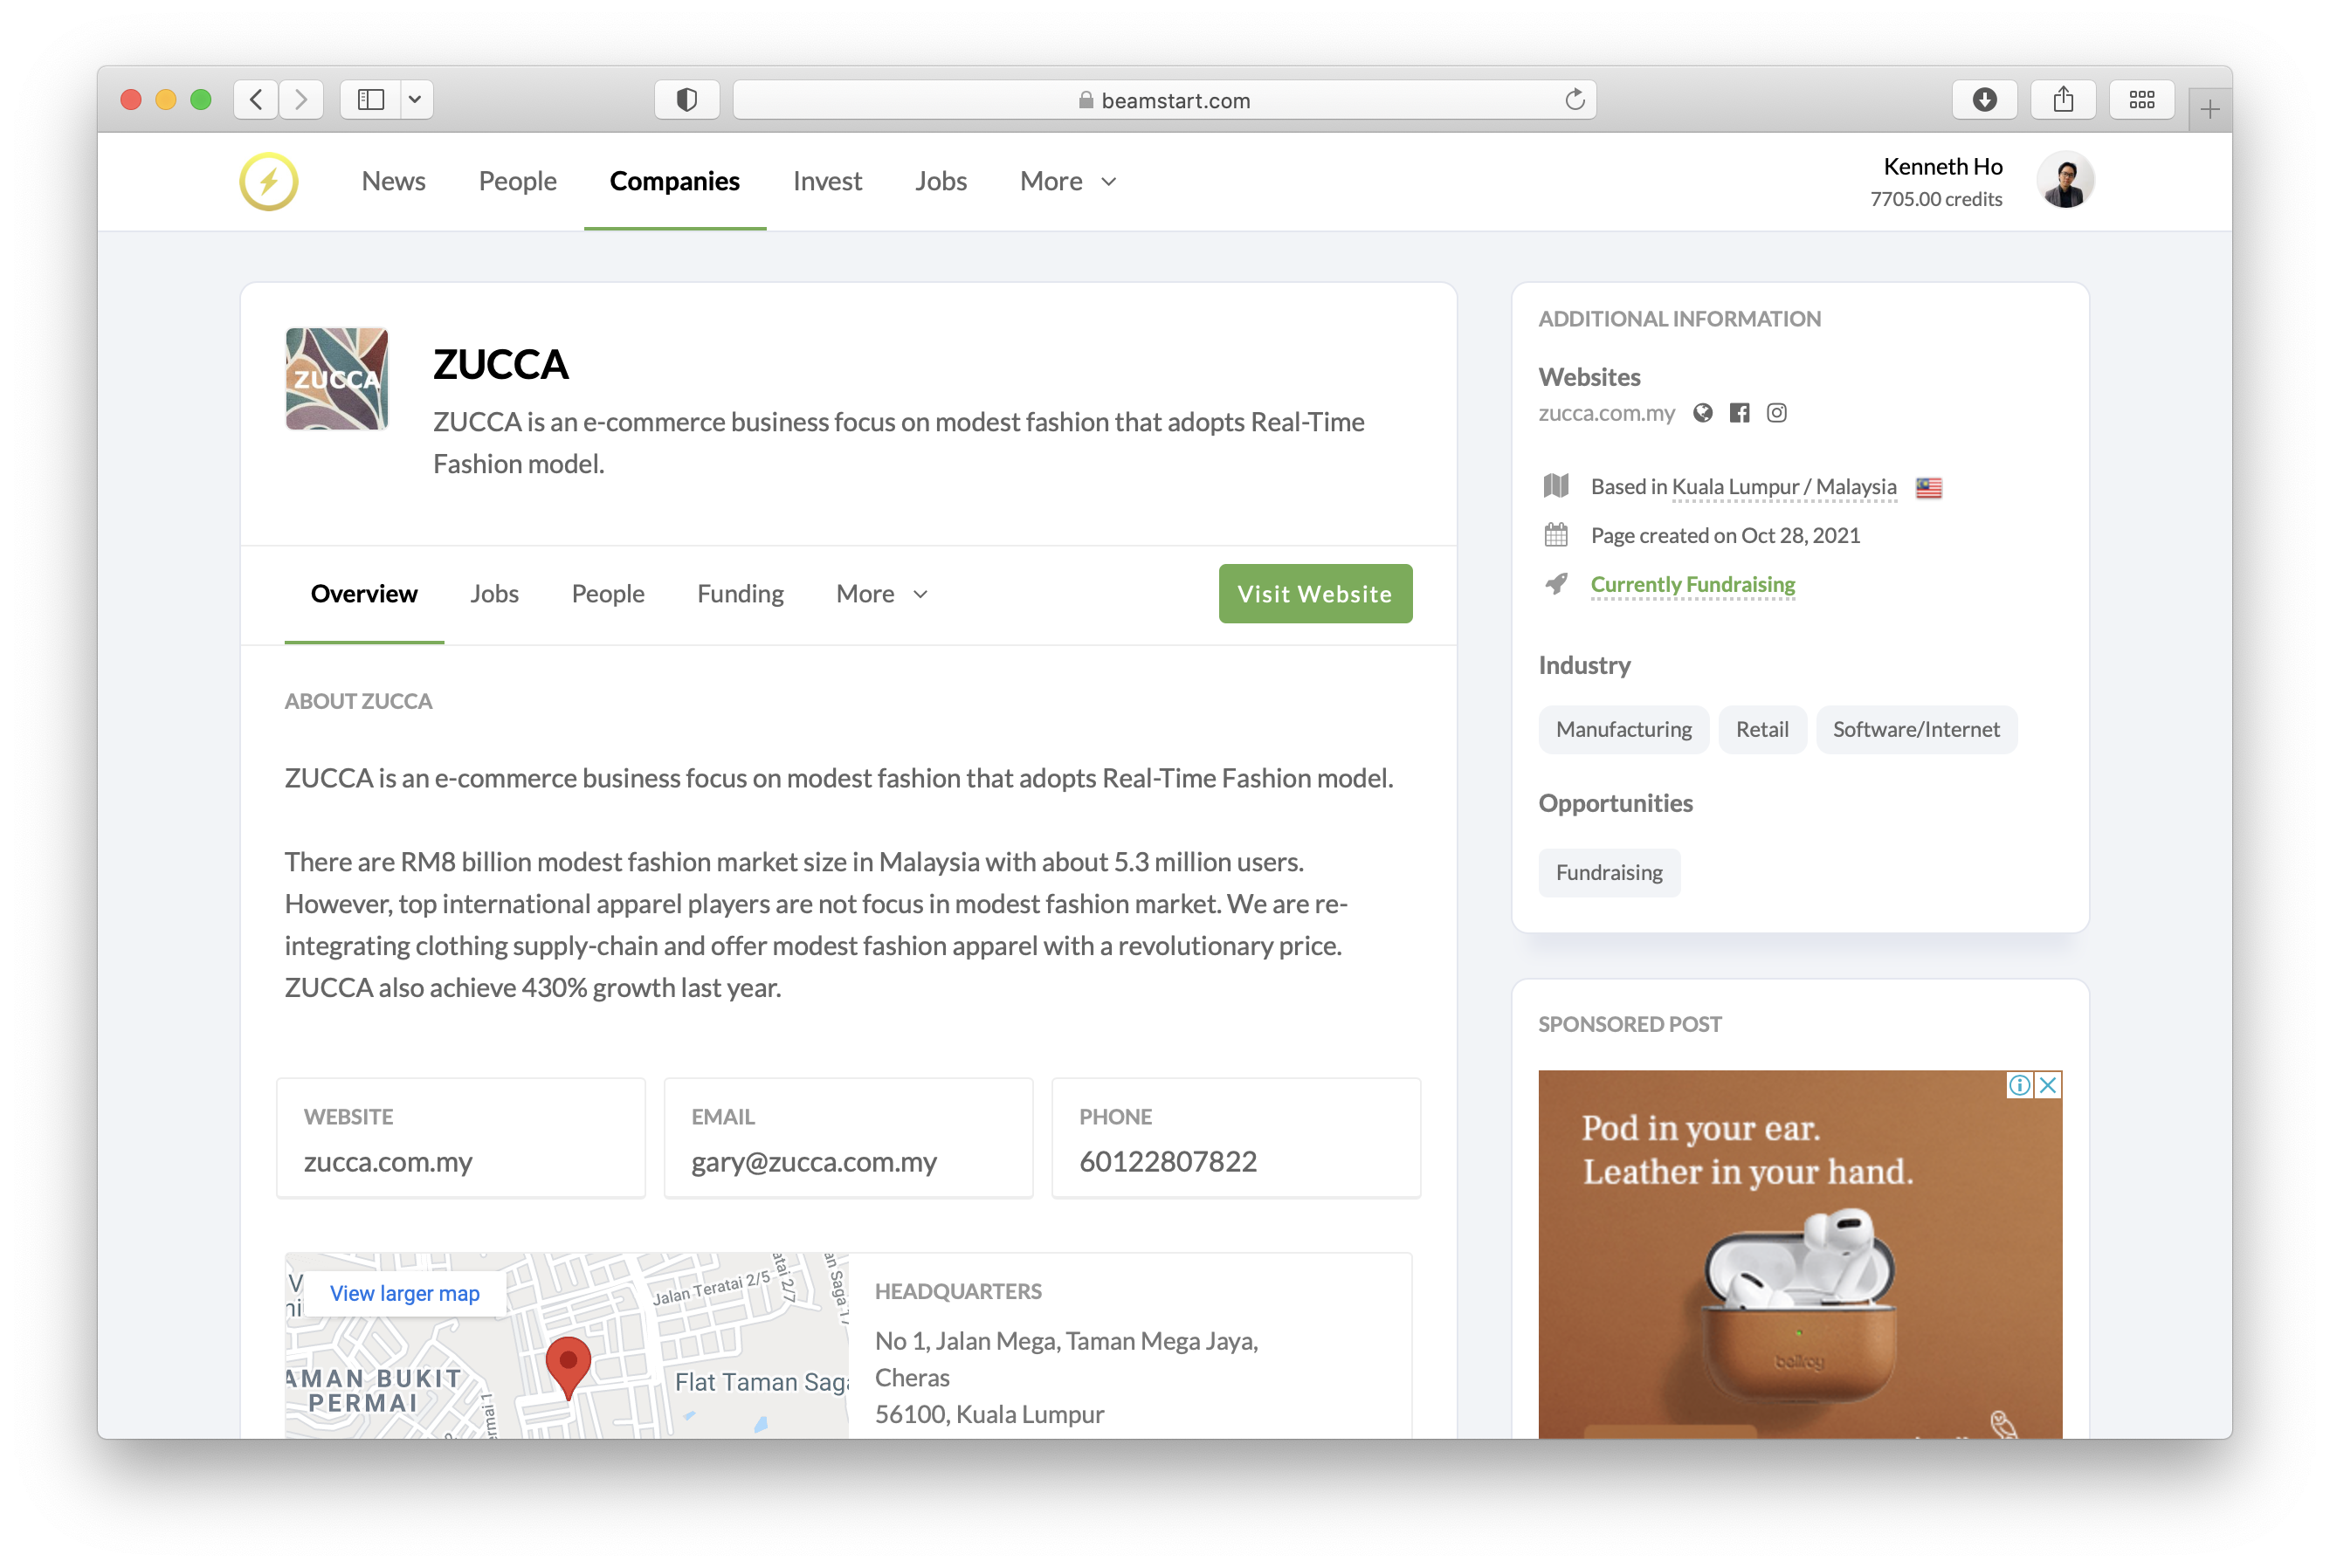Screen dimensions: 2330x1568
Task: Click the Safari share icon
Action: tap(2062, 100)
